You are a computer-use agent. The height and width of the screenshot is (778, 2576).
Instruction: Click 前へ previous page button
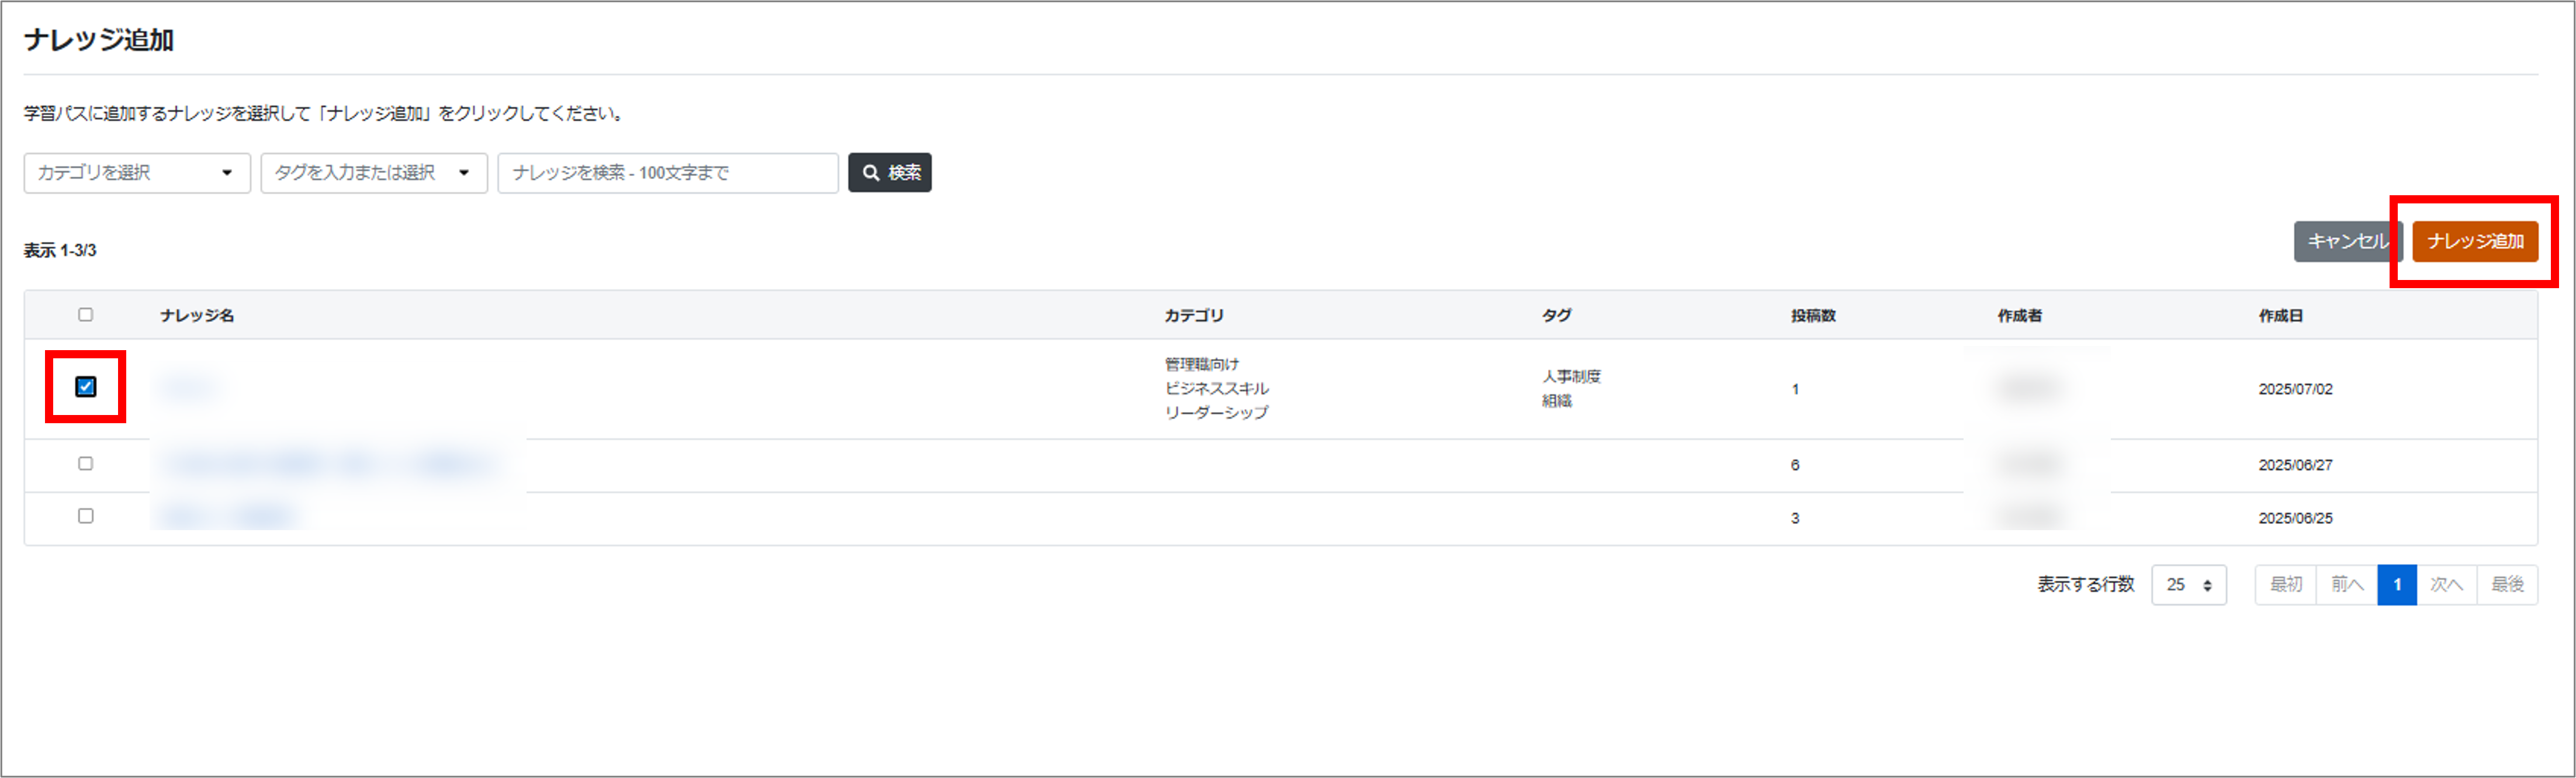pos(2346,585)
